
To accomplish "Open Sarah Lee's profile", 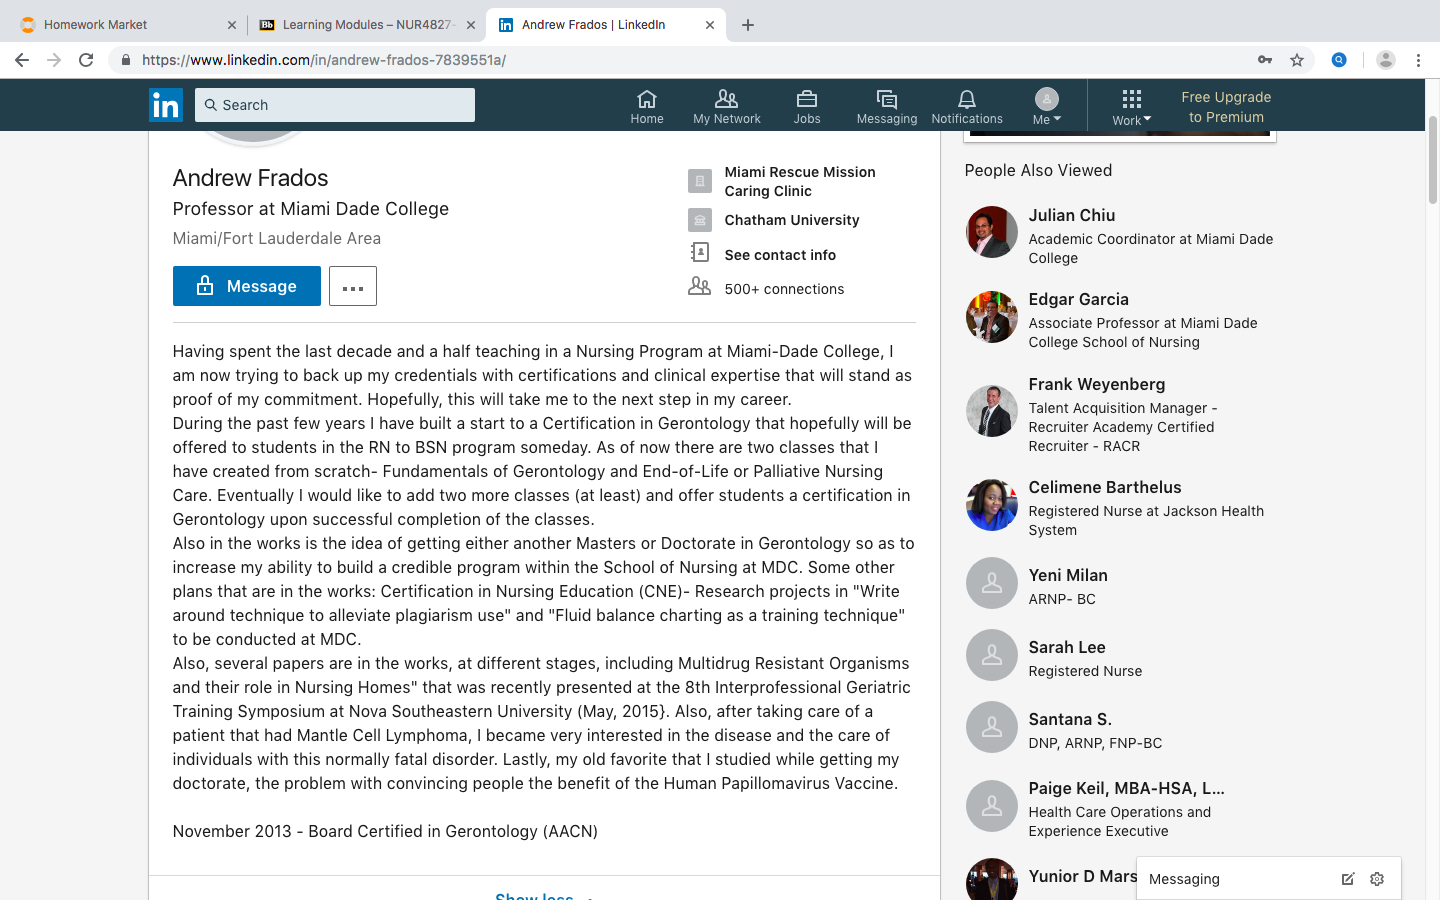I will 1067,647.
